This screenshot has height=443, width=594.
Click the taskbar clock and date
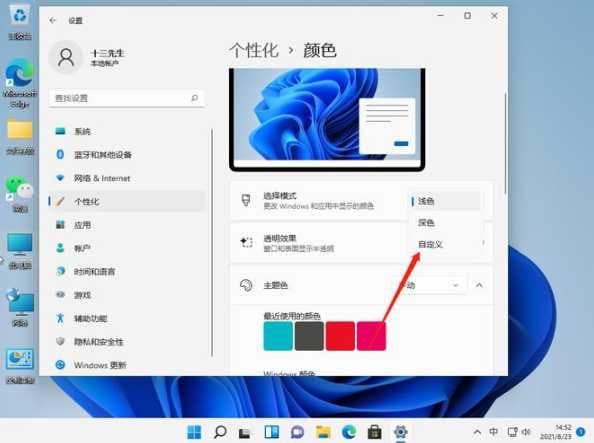[555, 432]
